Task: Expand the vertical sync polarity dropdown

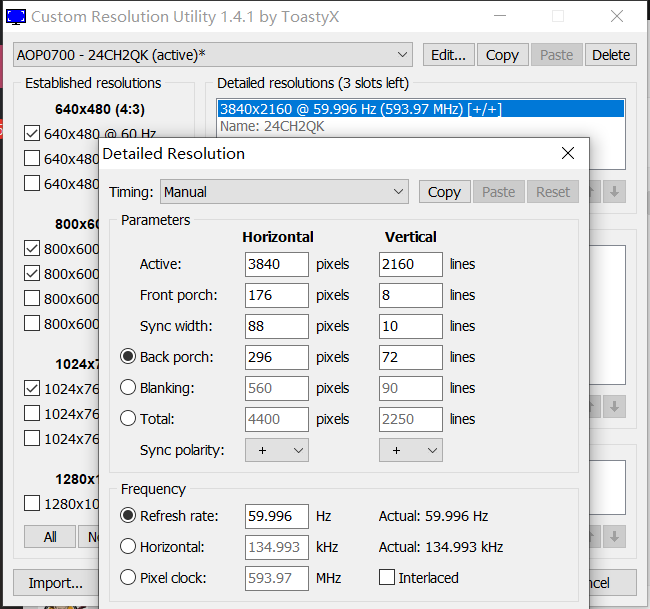Action: point(410,451)
